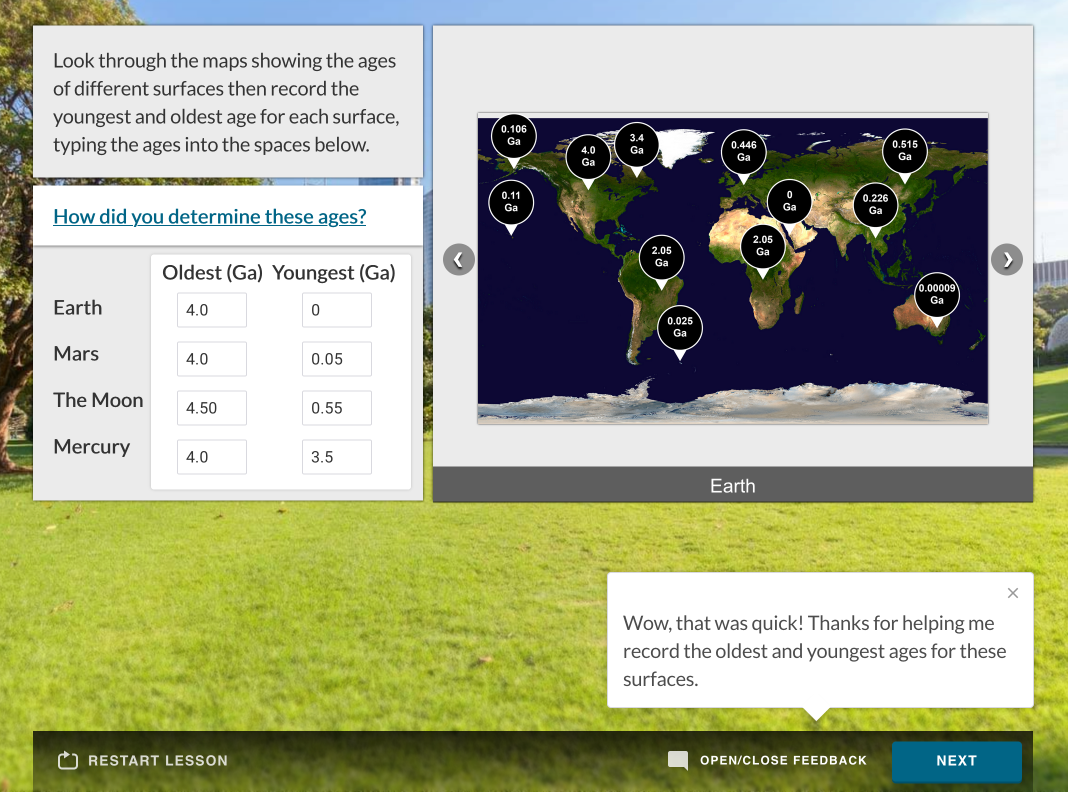Open 'How did you determine these ages?' link

pos(210,217)
